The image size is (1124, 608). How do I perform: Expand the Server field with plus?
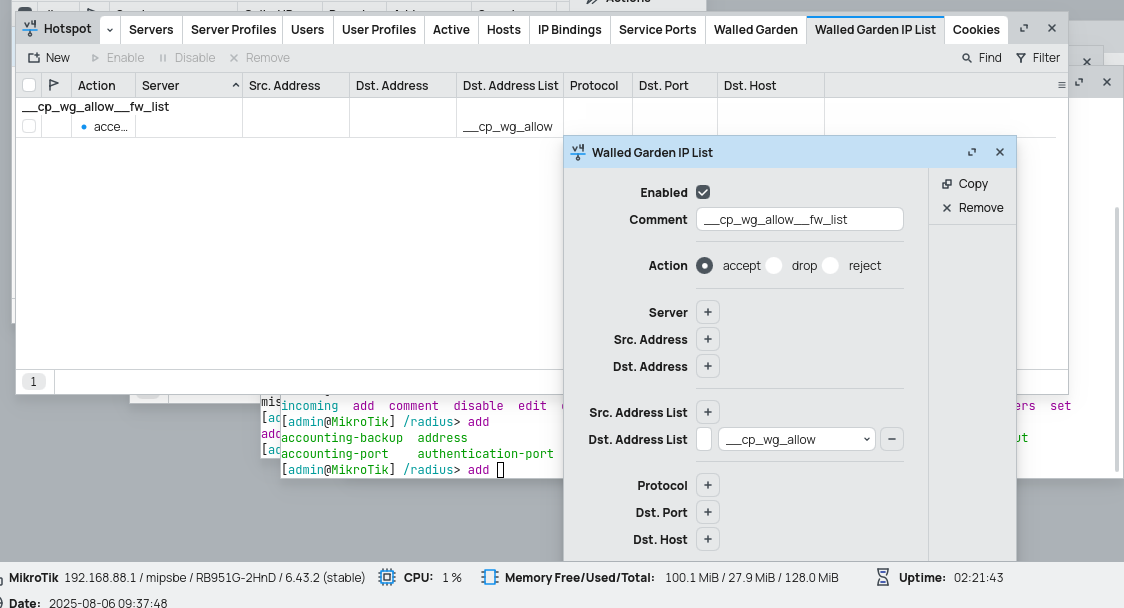(707, 312)
